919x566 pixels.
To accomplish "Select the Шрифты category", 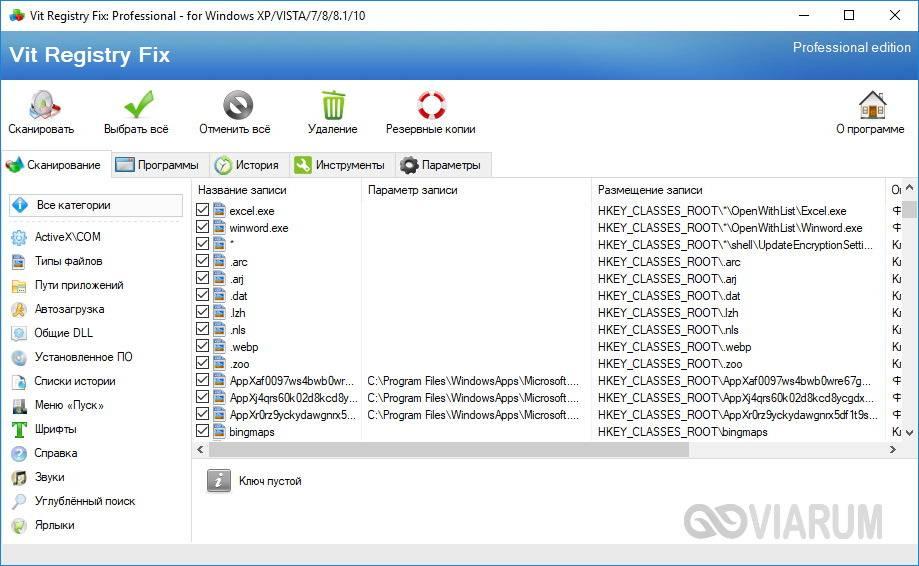I will [45, 429].
